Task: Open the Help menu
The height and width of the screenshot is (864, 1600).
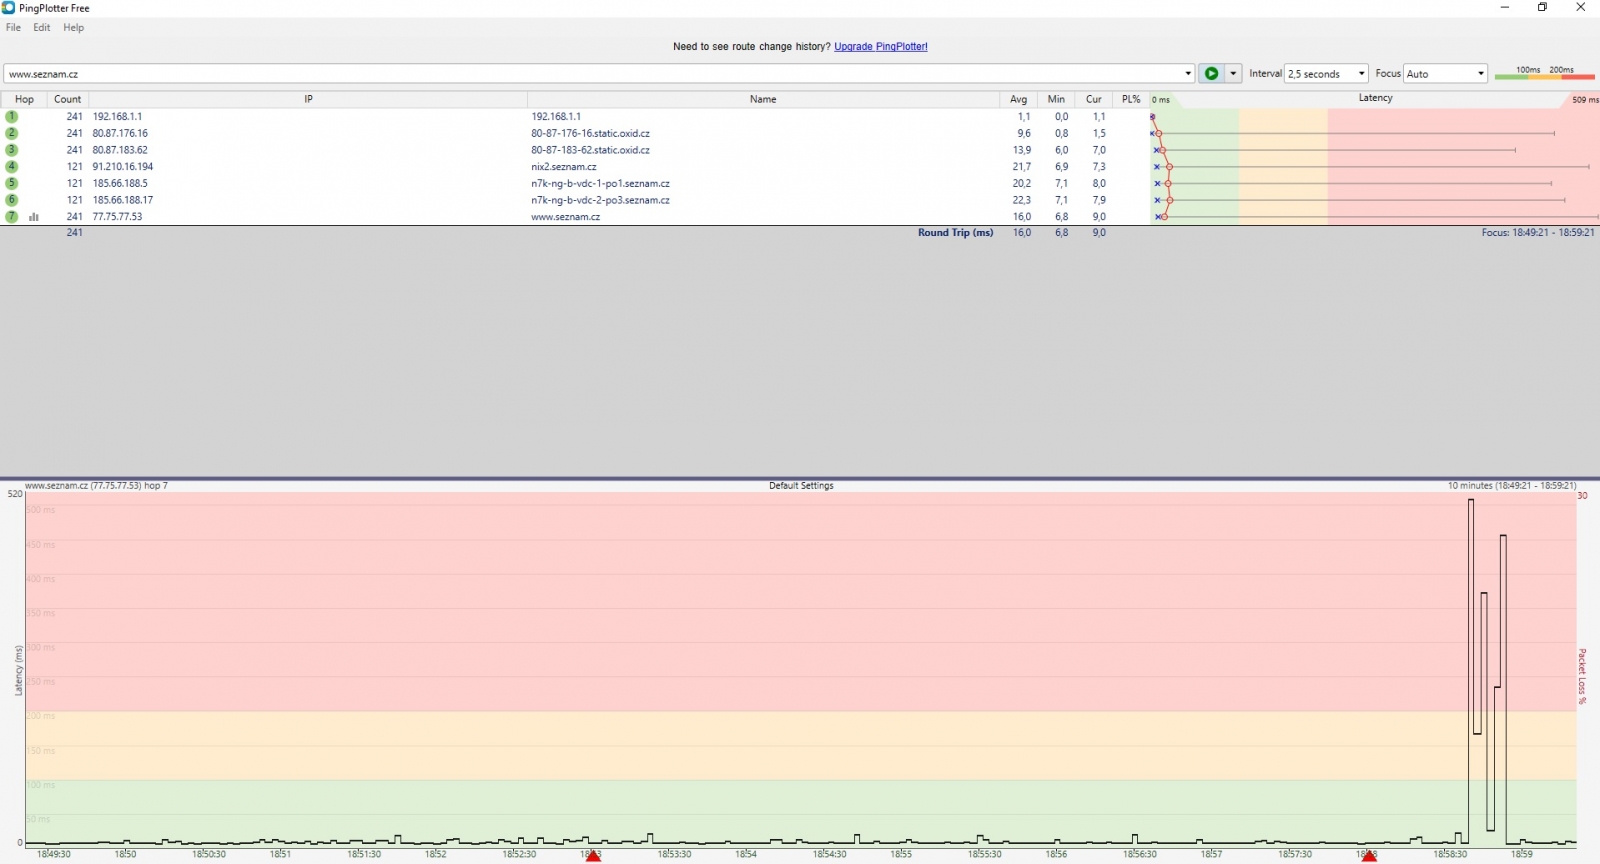Action: point(74,28)
